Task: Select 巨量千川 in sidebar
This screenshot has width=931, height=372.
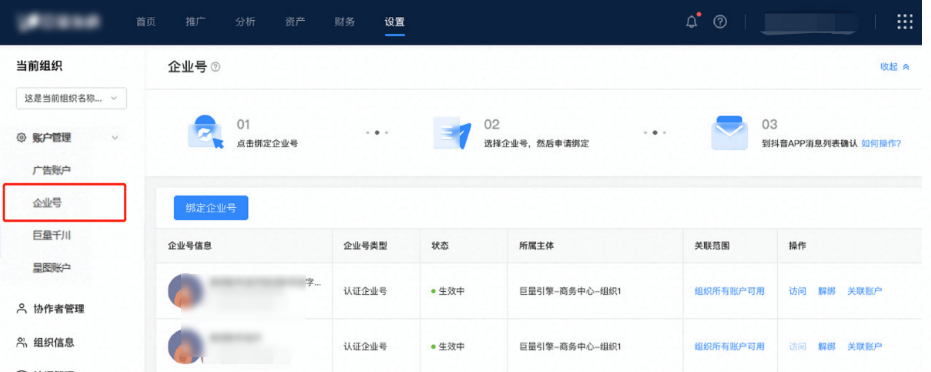Action: point(52,236)
